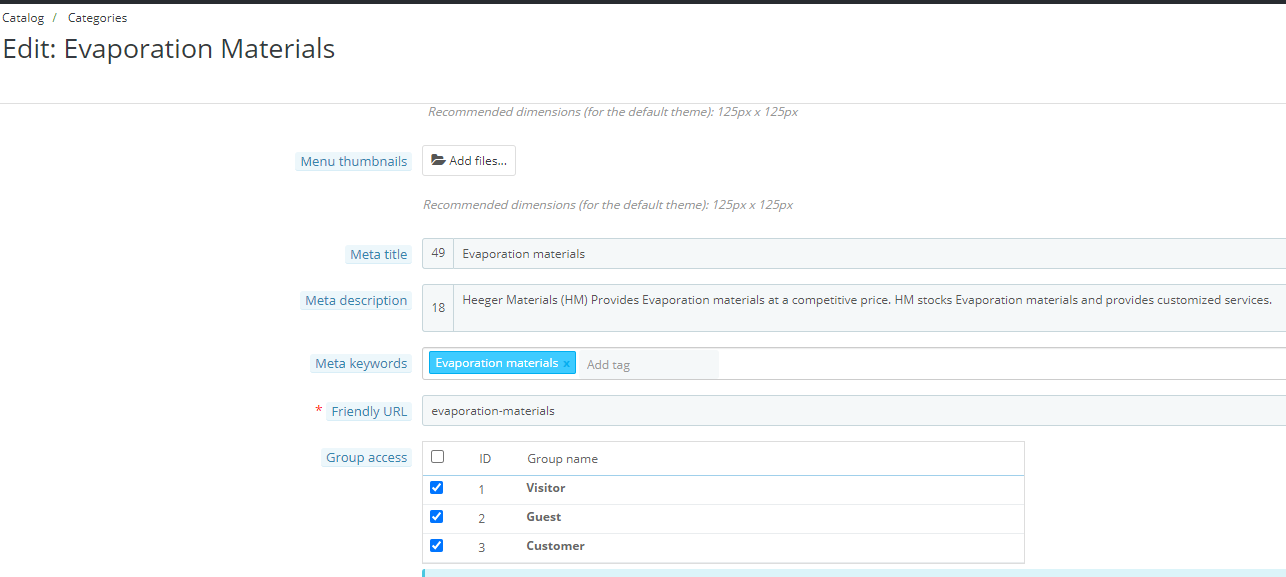The height and width of the screenshot is (577, 1286).
Task: Select the Evaporation materials keyword tag
Action: (497, 363)
